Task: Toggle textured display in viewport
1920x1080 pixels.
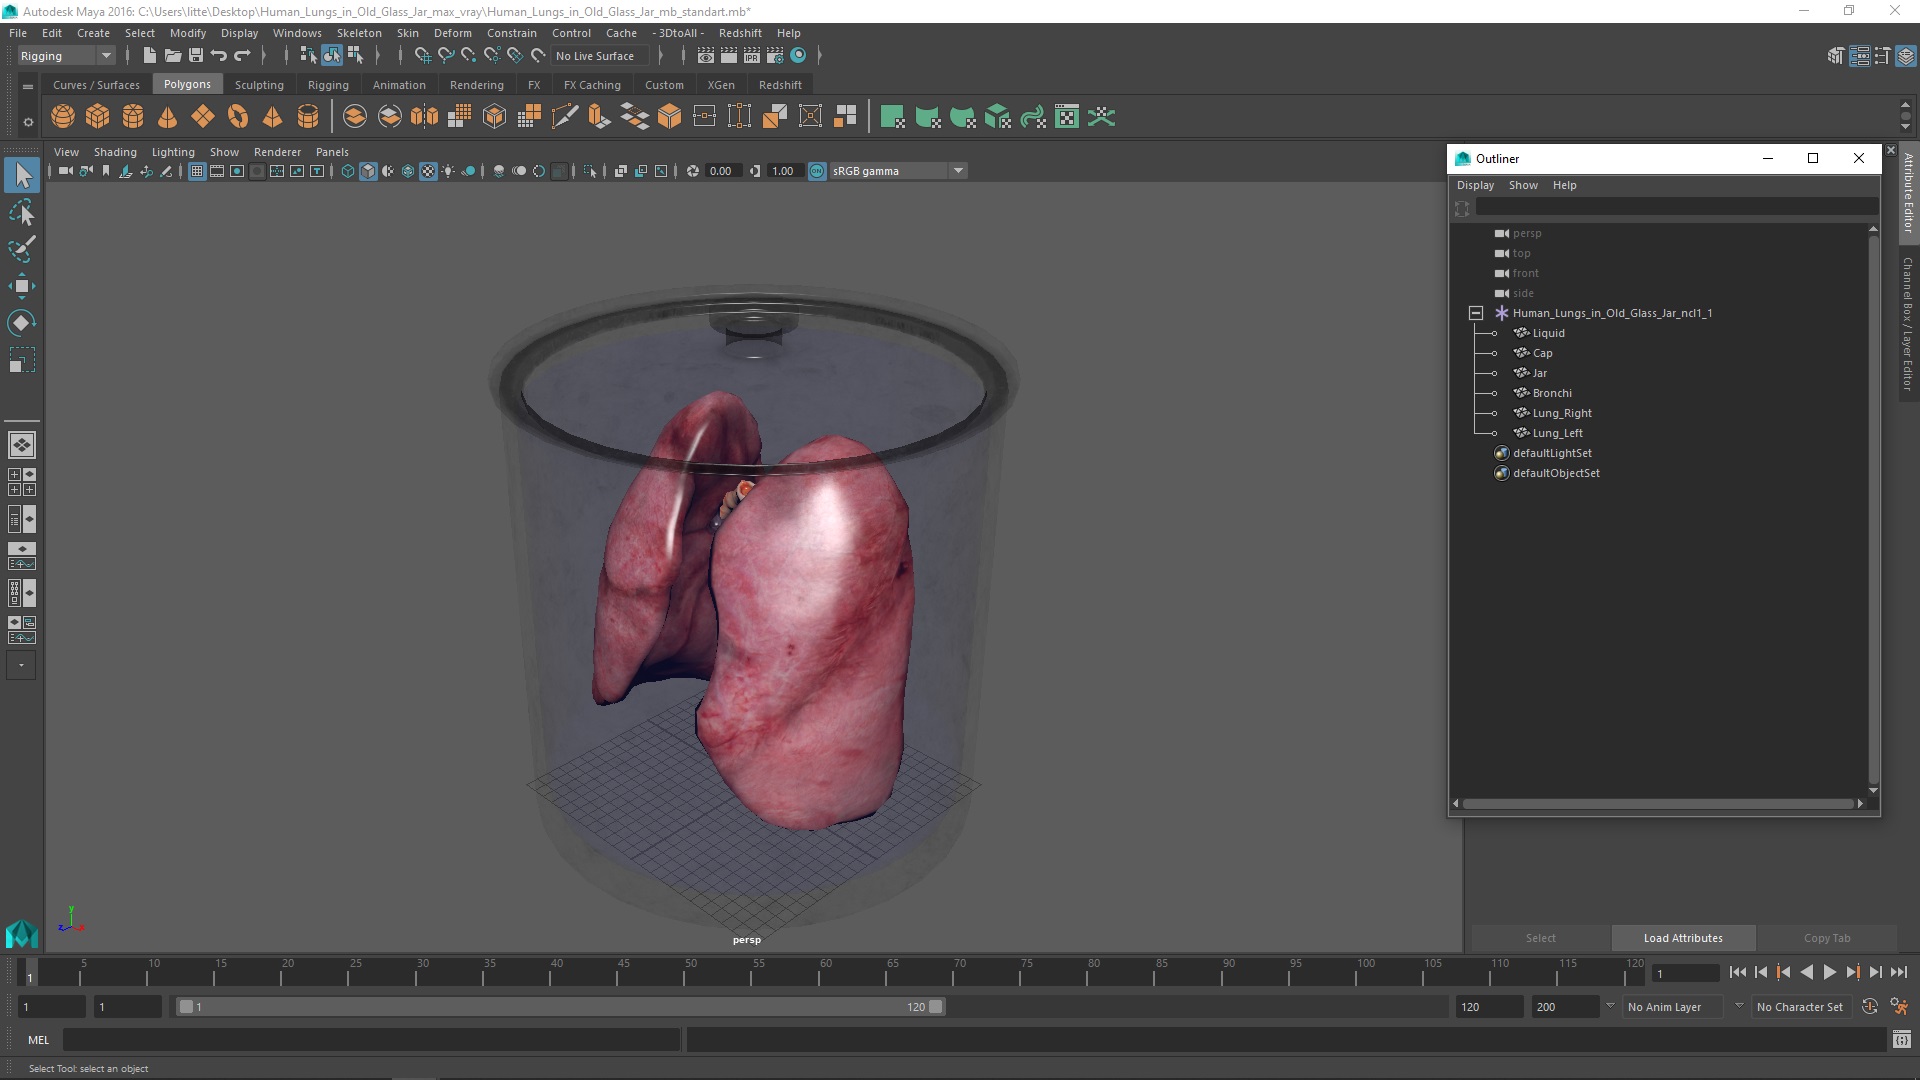Action: tap(428, 171)
